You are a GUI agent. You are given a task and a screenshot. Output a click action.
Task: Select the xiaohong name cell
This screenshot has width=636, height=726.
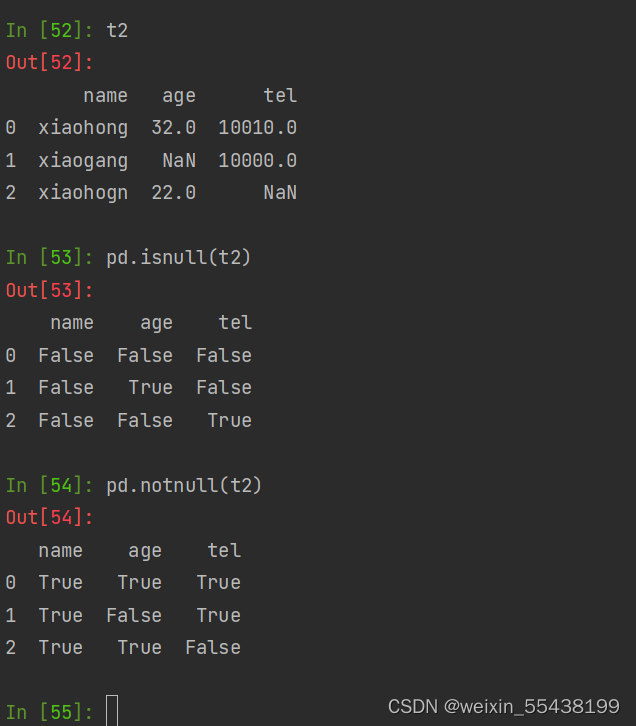(x=83, y=128)
